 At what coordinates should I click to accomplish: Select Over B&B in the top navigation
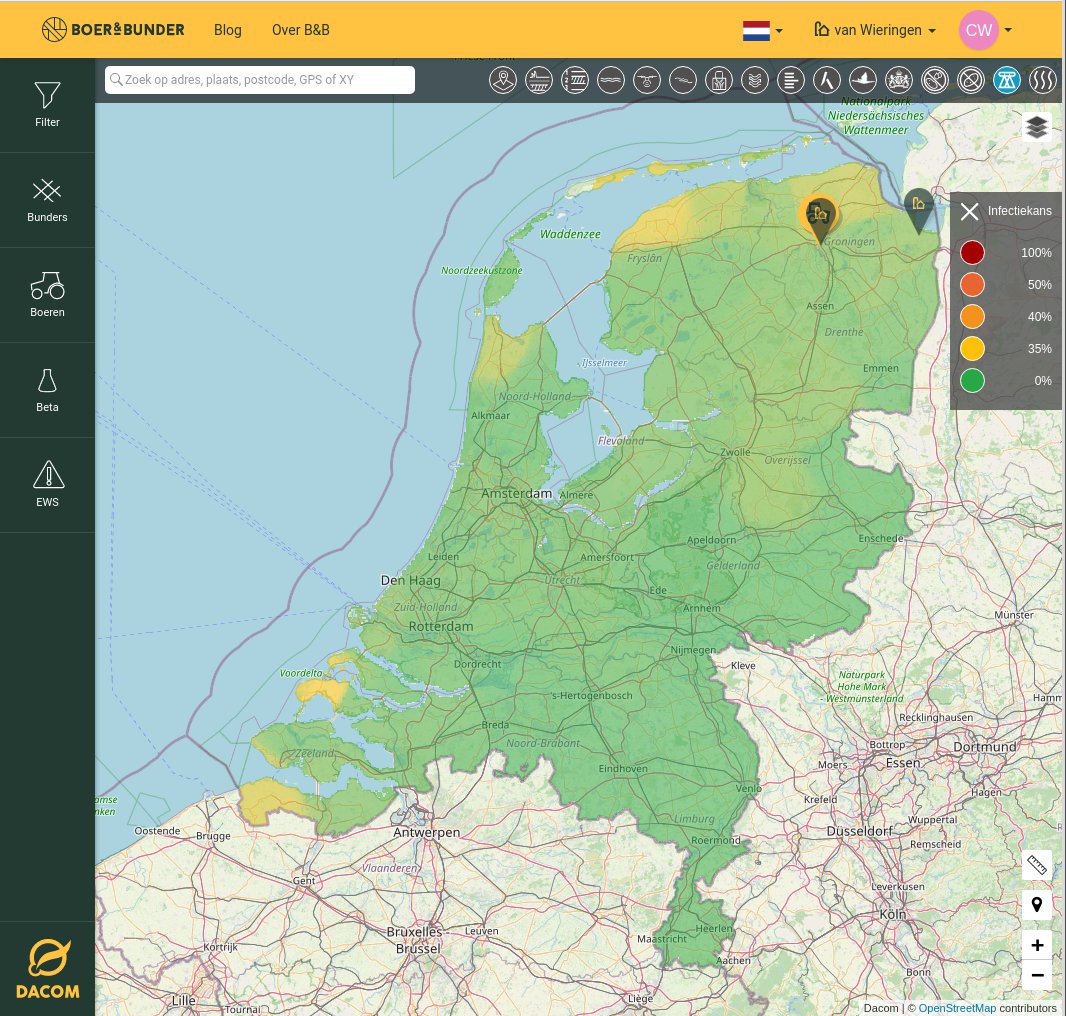click(x=300, y=30)
